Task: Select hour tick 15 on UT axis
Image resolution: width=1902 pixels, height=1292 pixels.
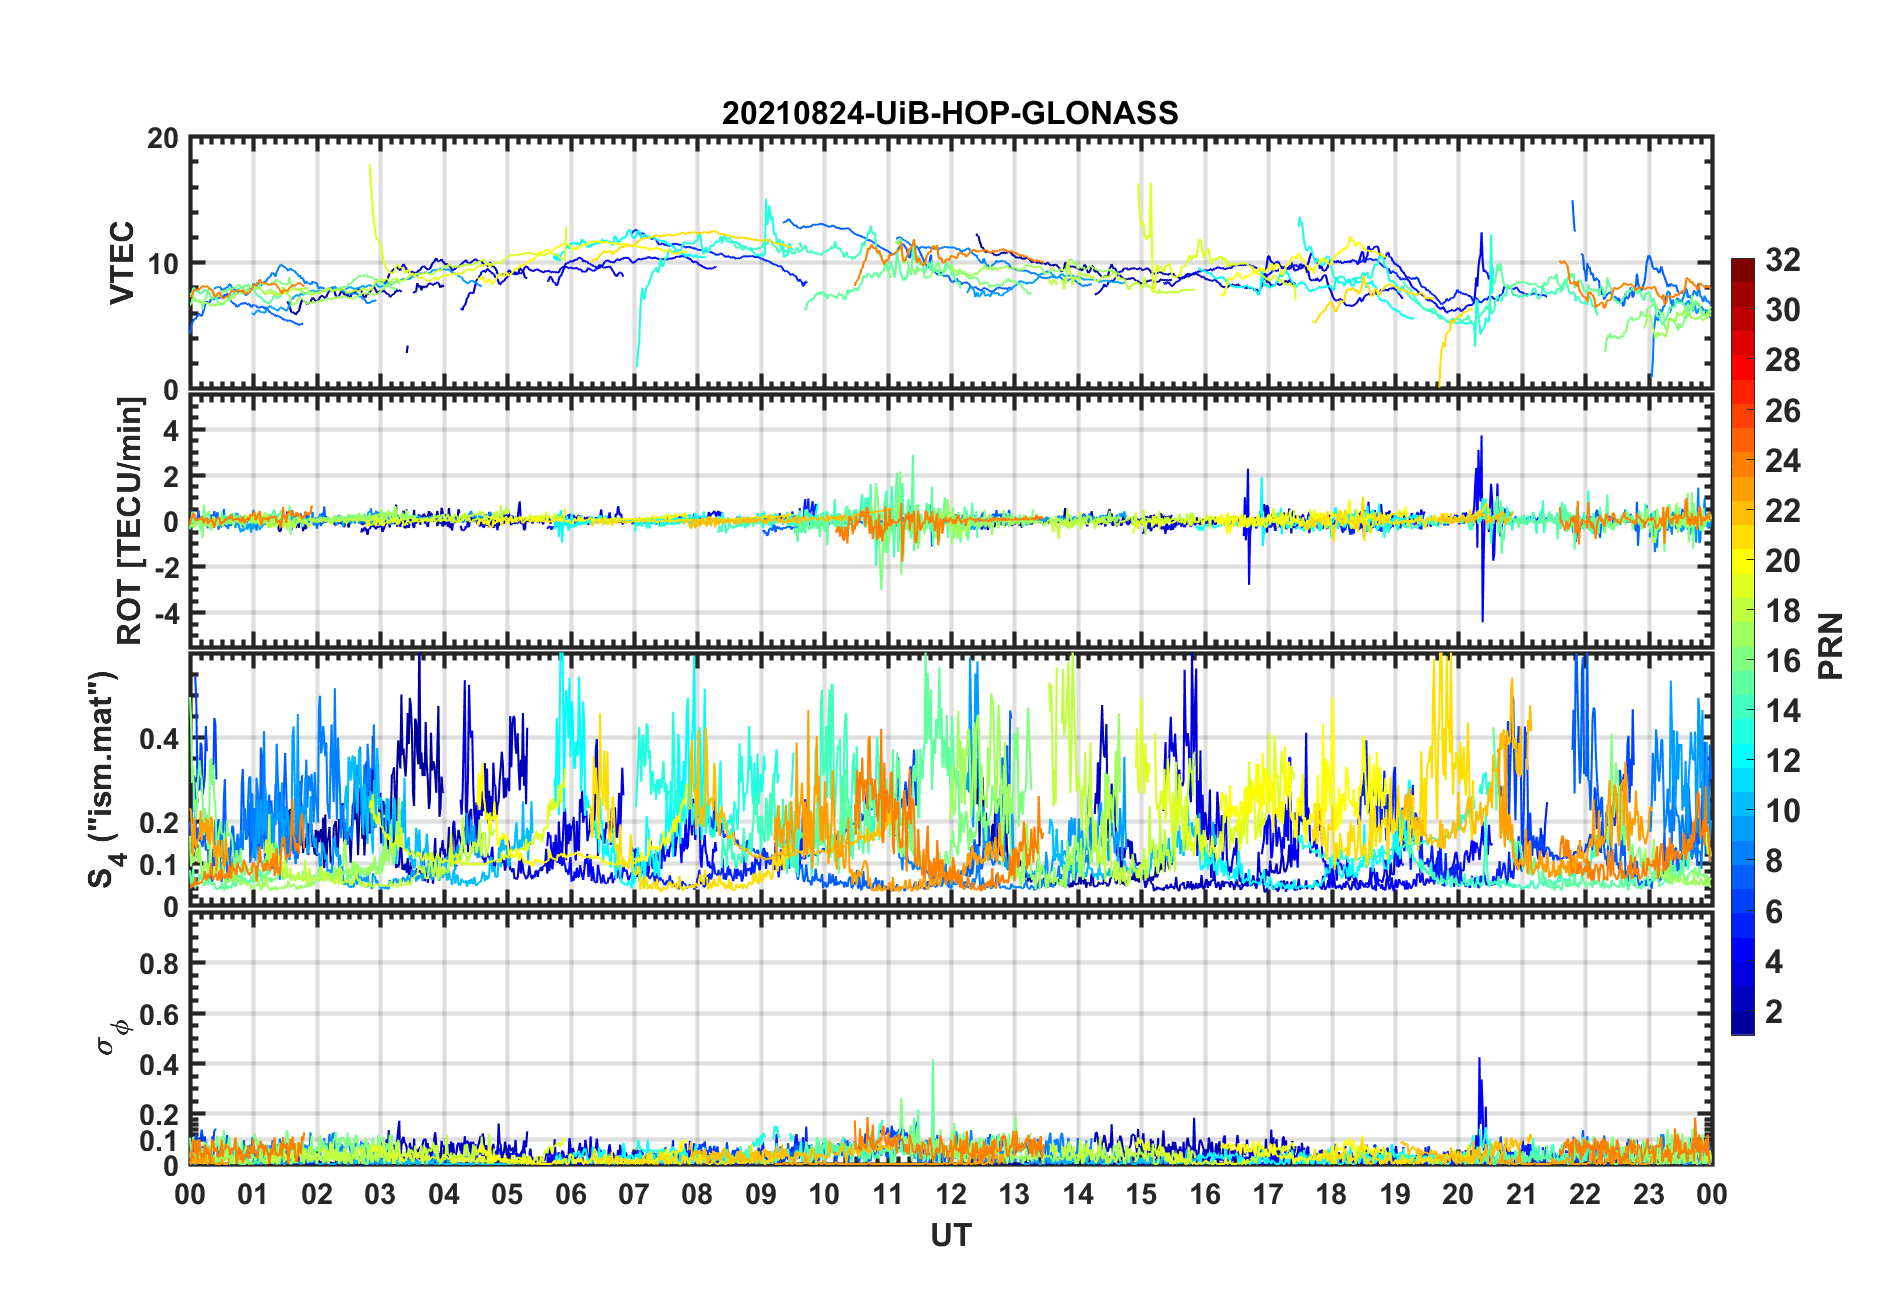Action: pos(1141,1194)
